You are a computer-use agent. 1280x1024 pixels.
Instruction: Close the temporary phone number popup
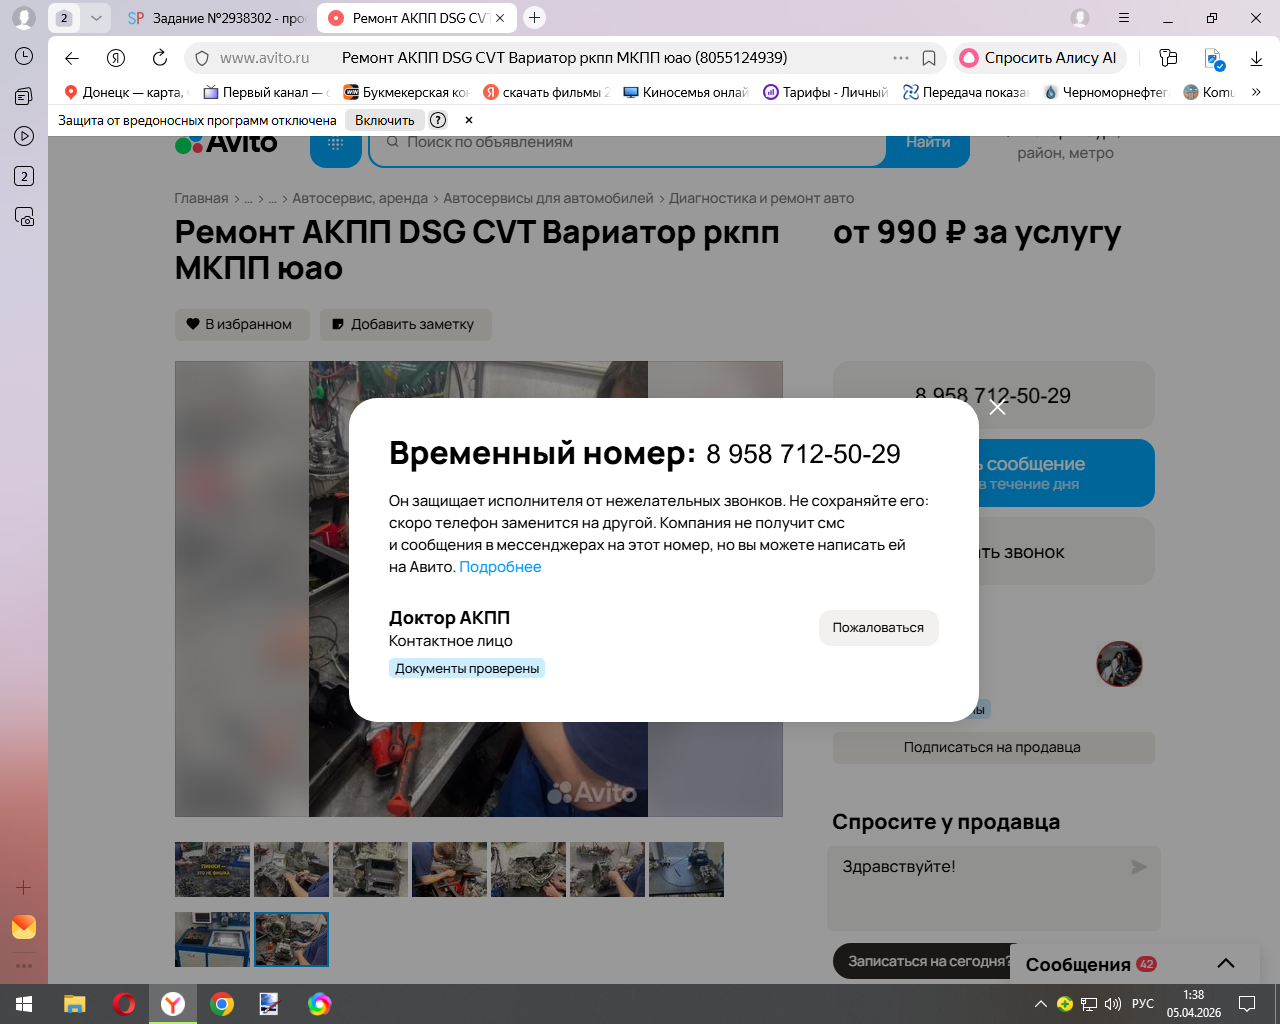click(x=997, y=407)
